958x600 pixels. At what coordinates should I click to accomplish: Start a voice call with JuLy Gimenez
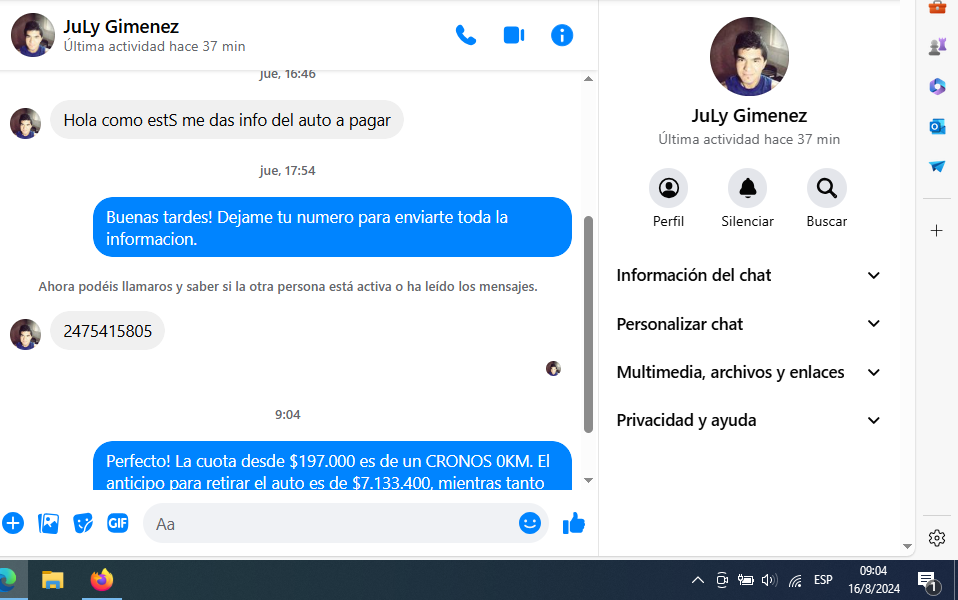tap(466, 35)
